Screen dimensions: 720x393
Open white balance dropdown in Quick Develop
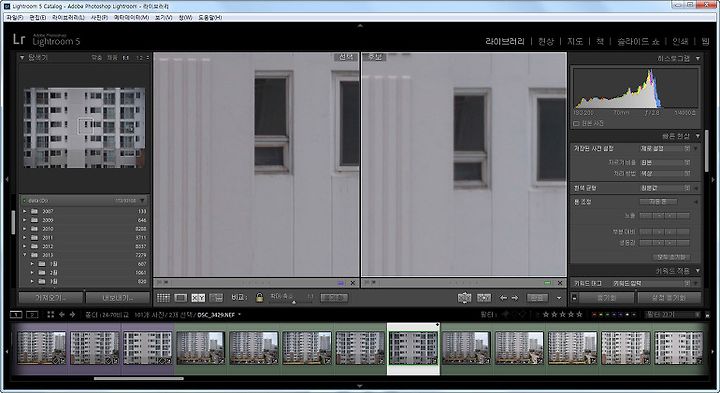[665, 188]
